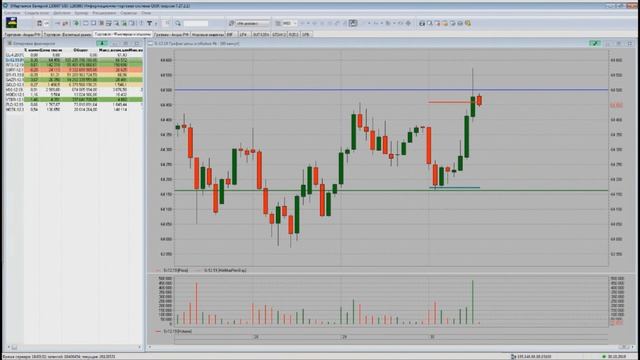
Task: Click the magnifier icon beside search field
Action: (178, 23)
